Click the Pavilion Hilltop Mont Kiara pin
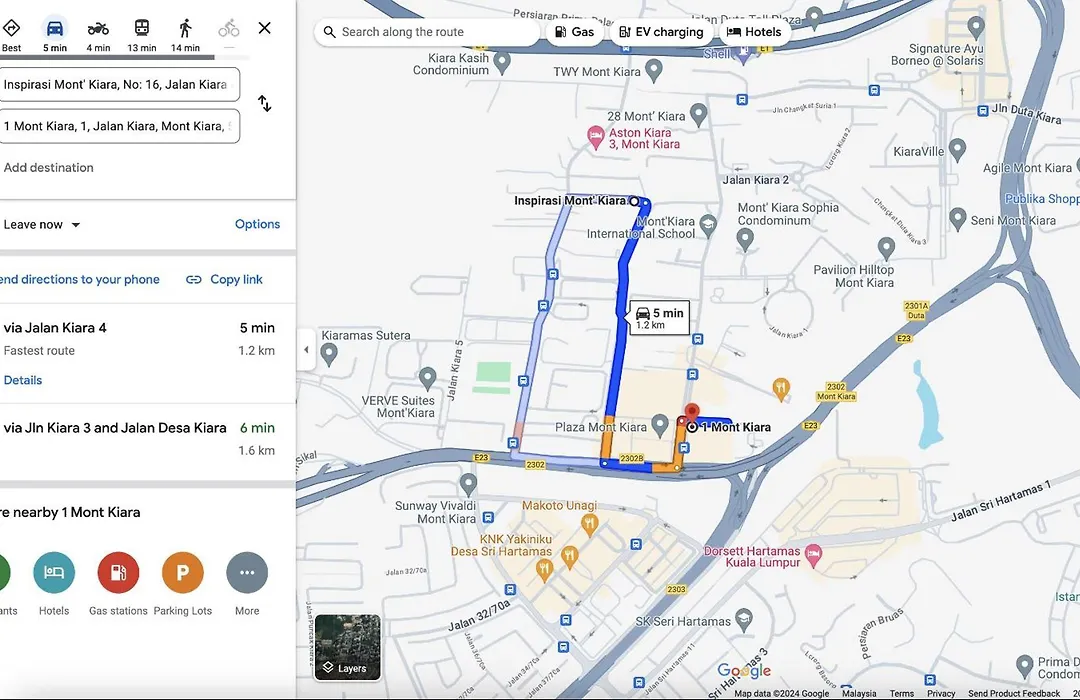Viewport: 1080px width, 700px height. point(886,248)
